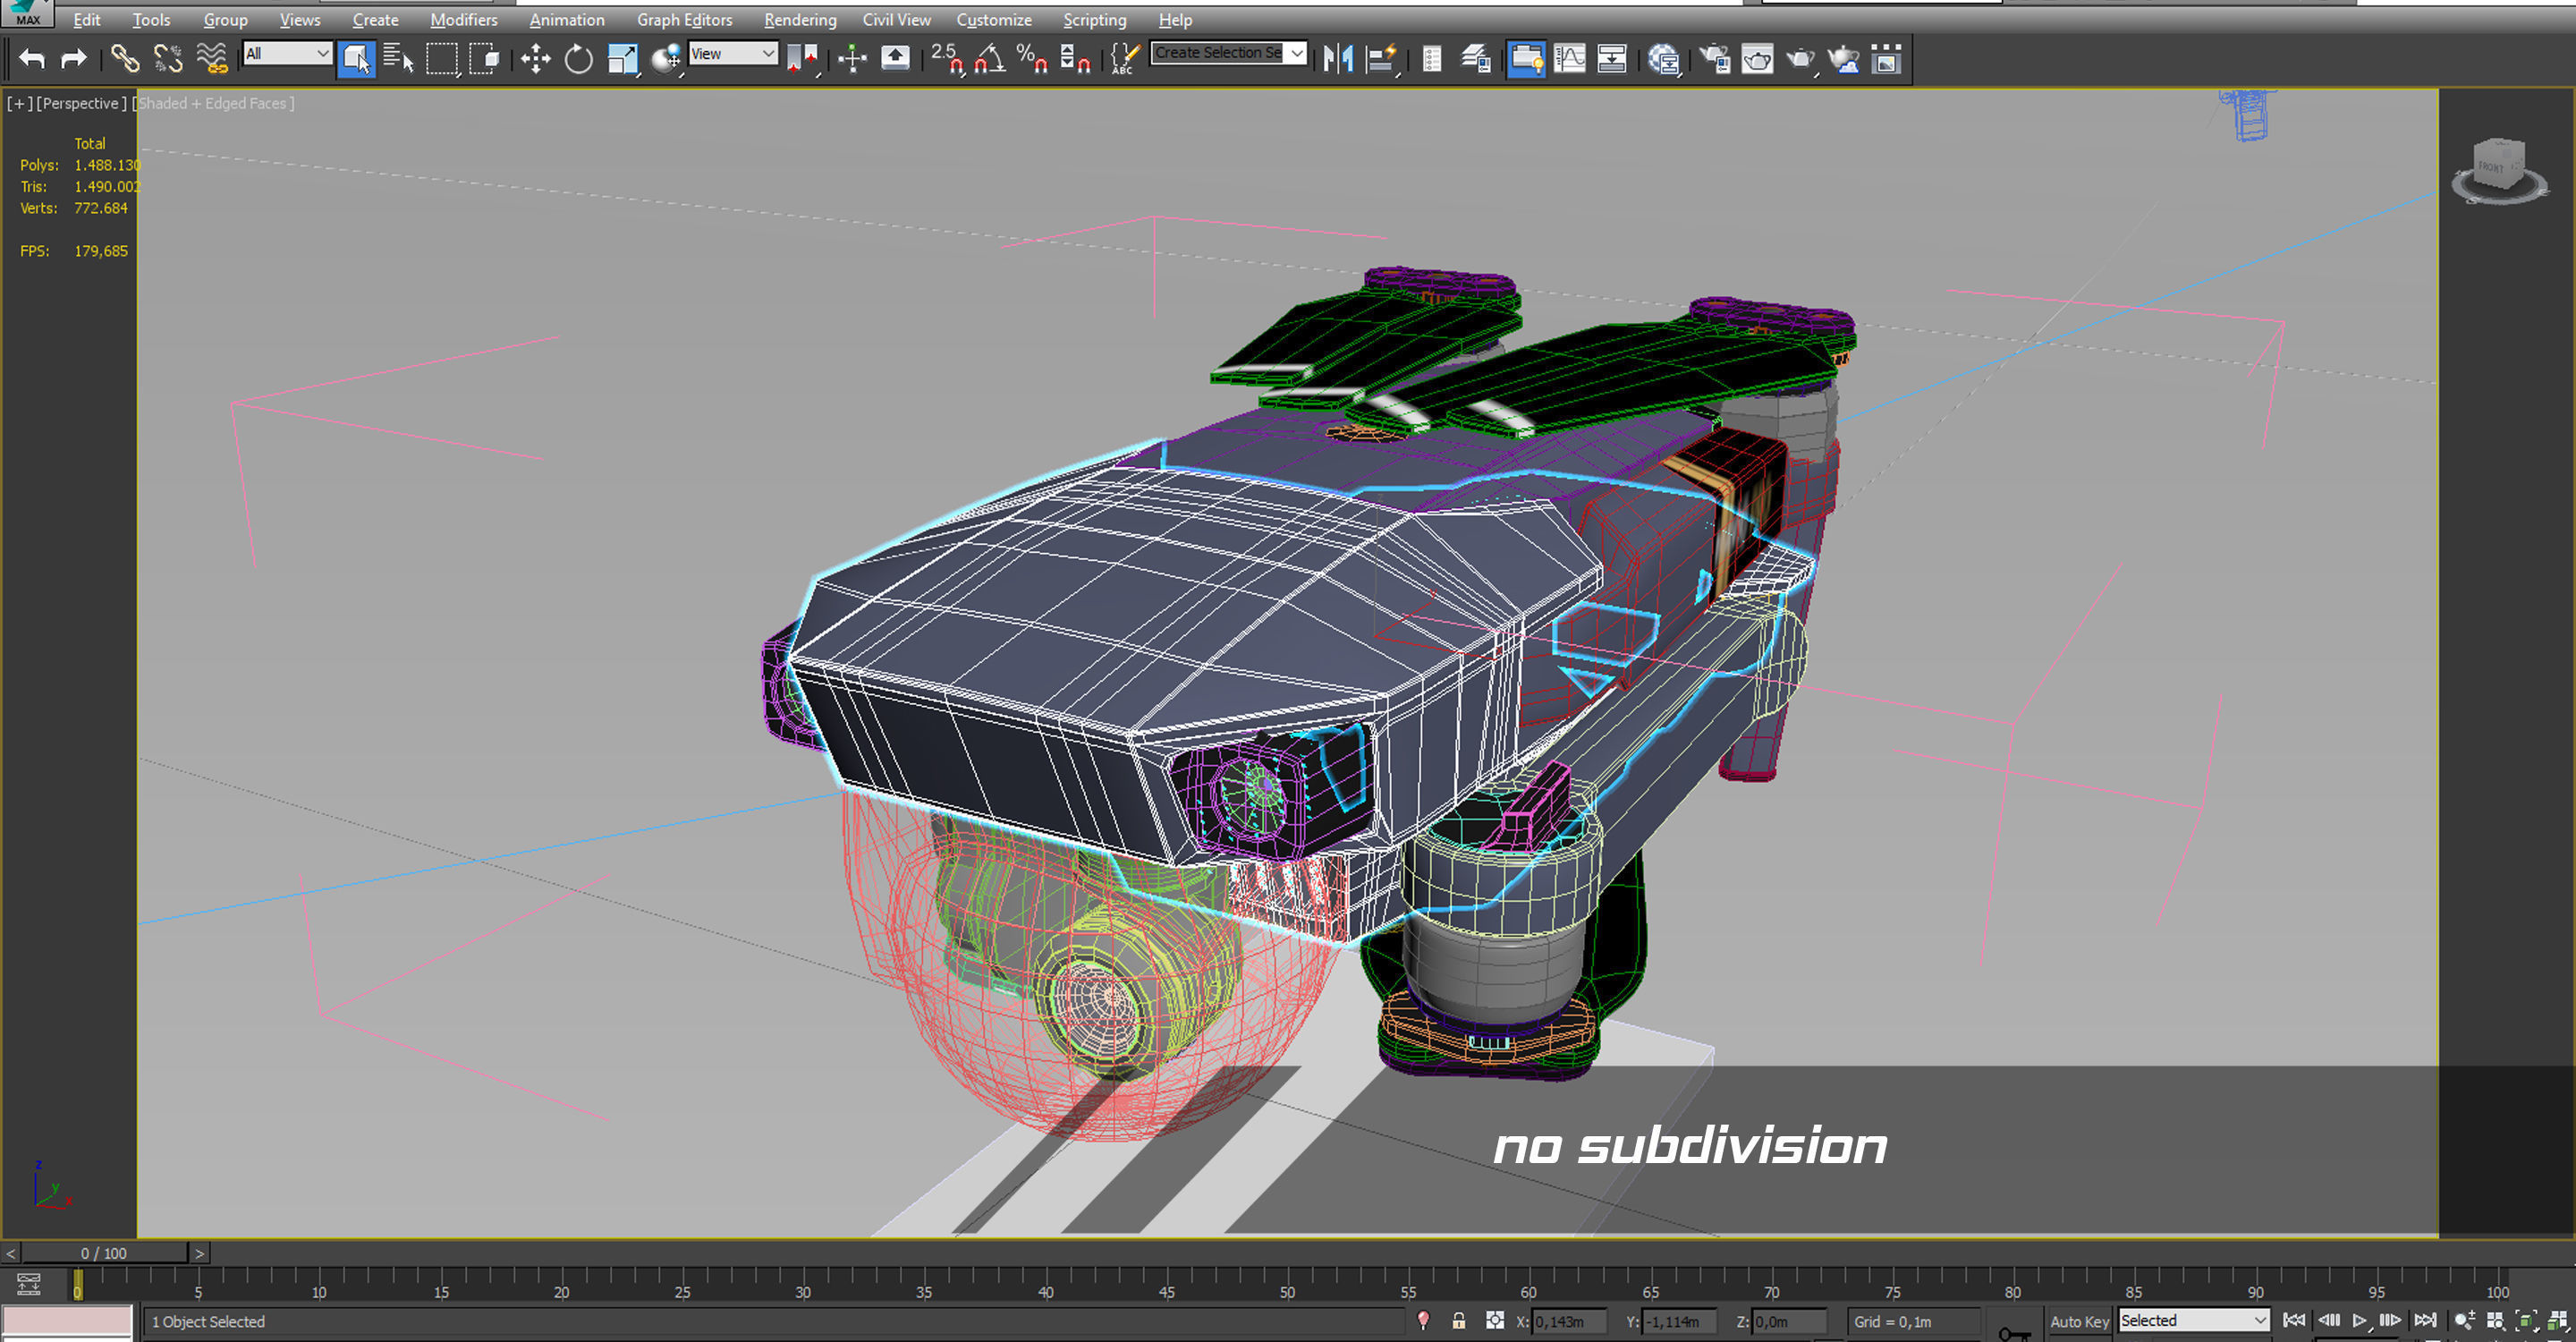Open the Curve Editor icon
Screen dimensions: 2576x1342
[x=1569, y=59]
